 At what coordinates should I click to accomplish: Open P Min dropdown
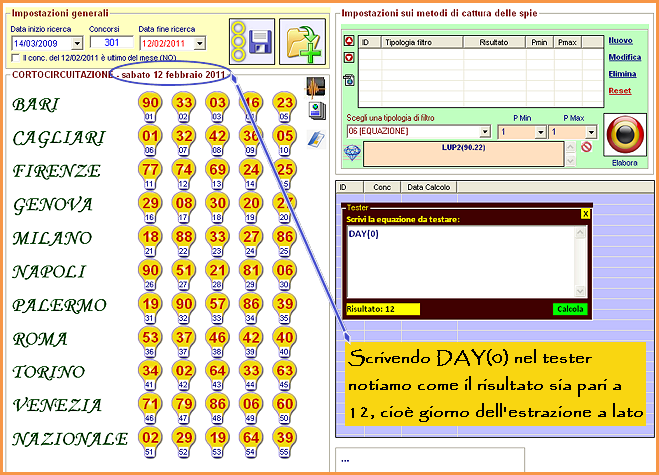[540, 132]
